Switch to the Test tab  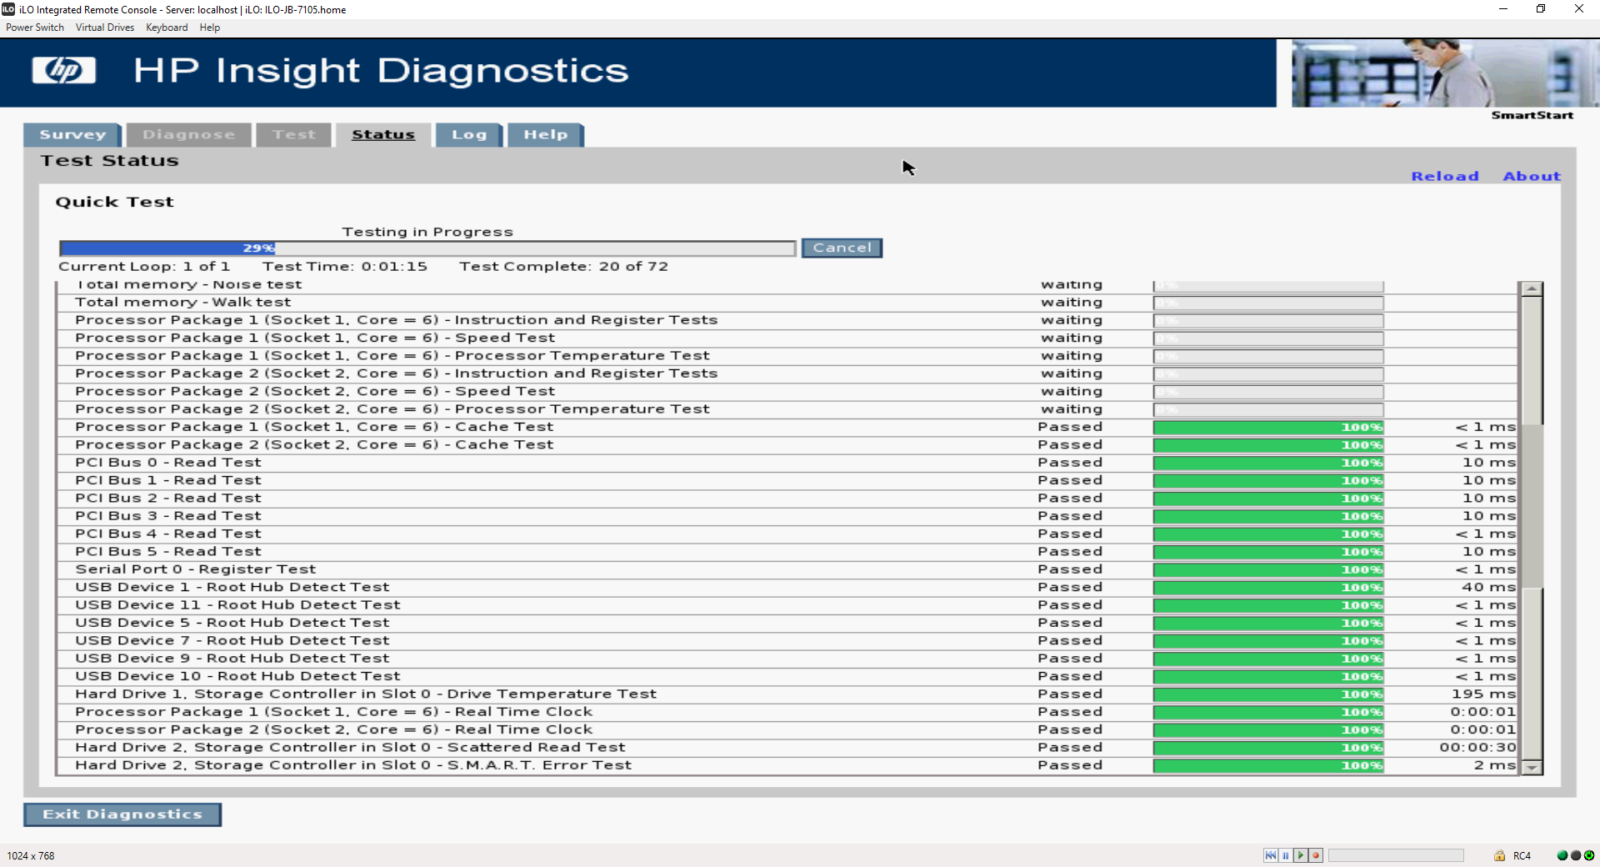[294, 135]
